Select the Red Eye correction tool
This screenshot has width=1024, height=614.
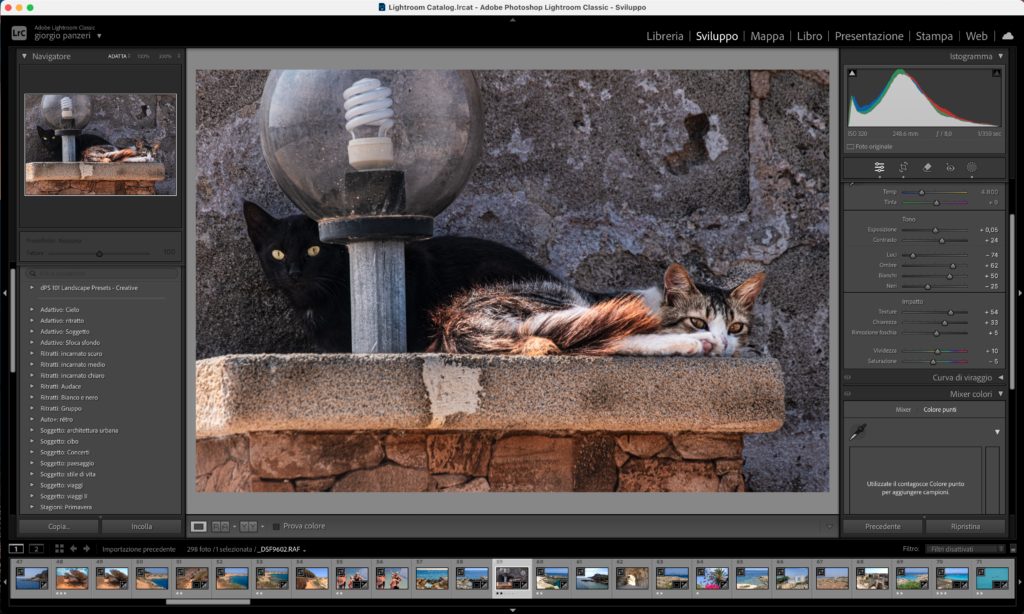(x=948, y=168)
